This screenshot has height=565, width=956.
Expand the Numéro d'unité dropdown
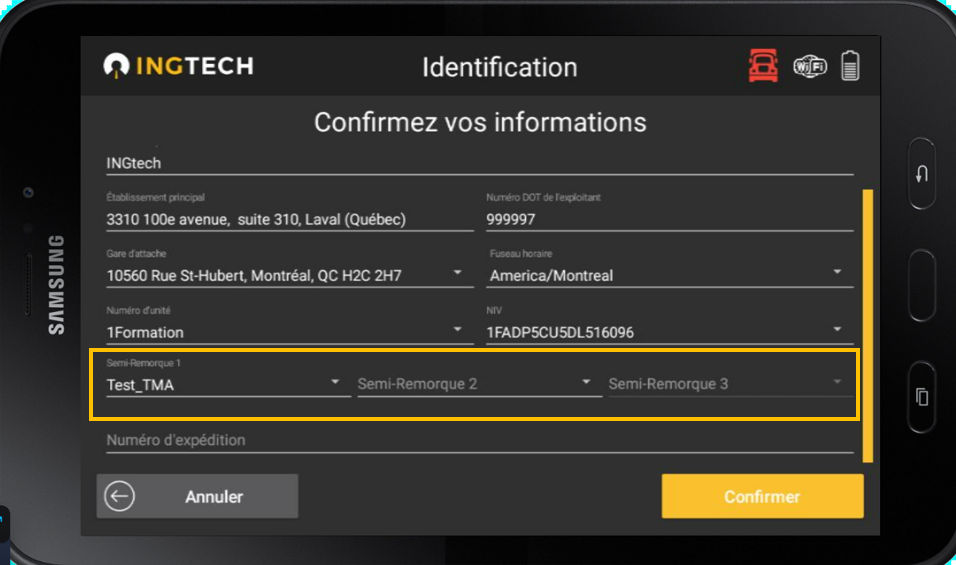[457, 329]
